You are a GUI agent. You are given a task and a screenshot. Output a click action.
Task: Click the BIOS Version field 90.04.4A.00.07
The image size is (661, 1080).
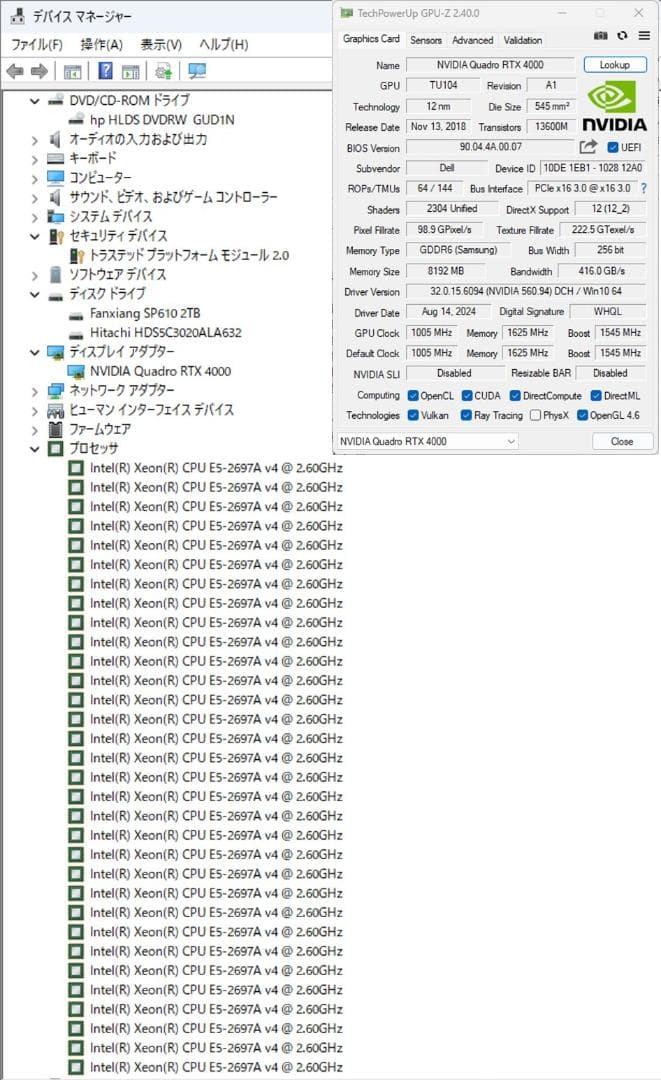pos(490,147)
